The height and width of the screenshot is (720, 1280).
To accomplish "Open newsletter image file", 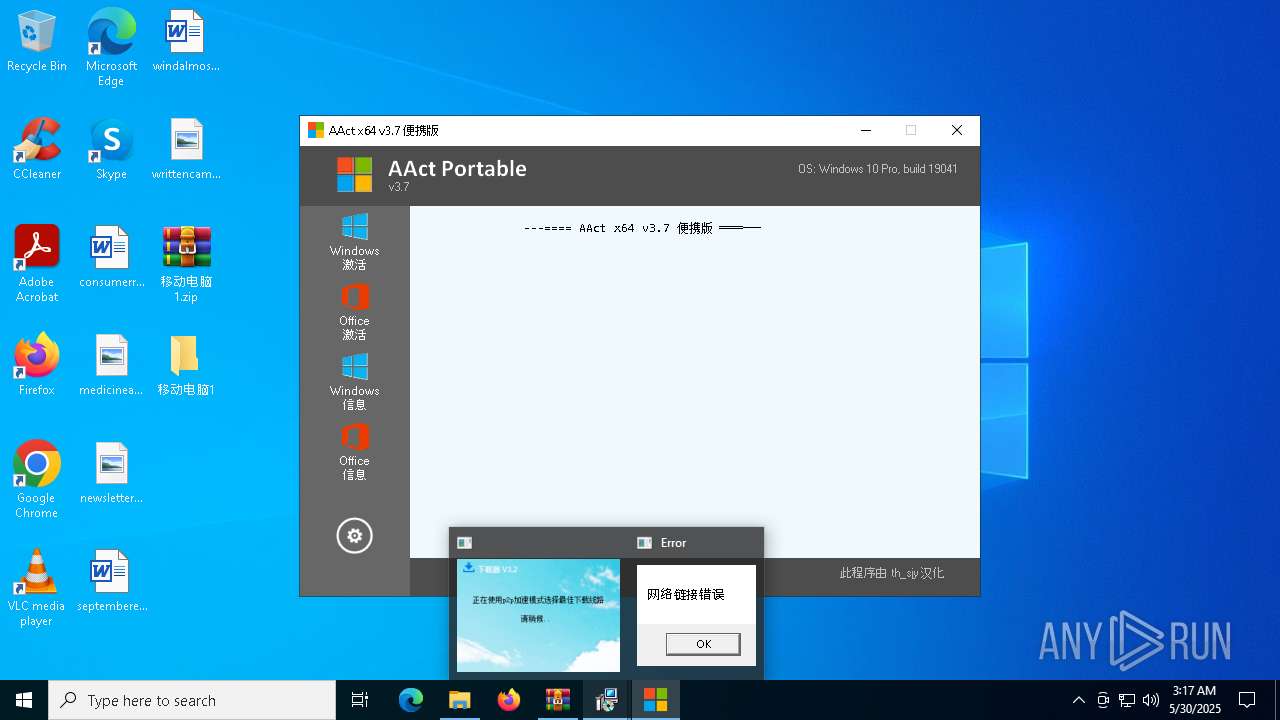I will [111, 474].
